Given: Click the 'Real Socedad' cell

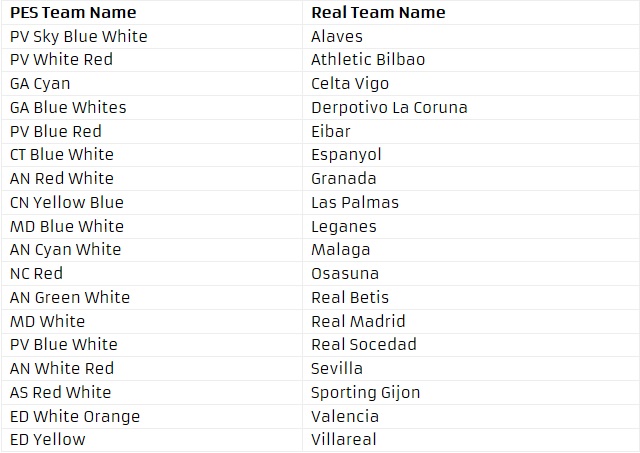Looking at the screenshot, I should 363,345.
